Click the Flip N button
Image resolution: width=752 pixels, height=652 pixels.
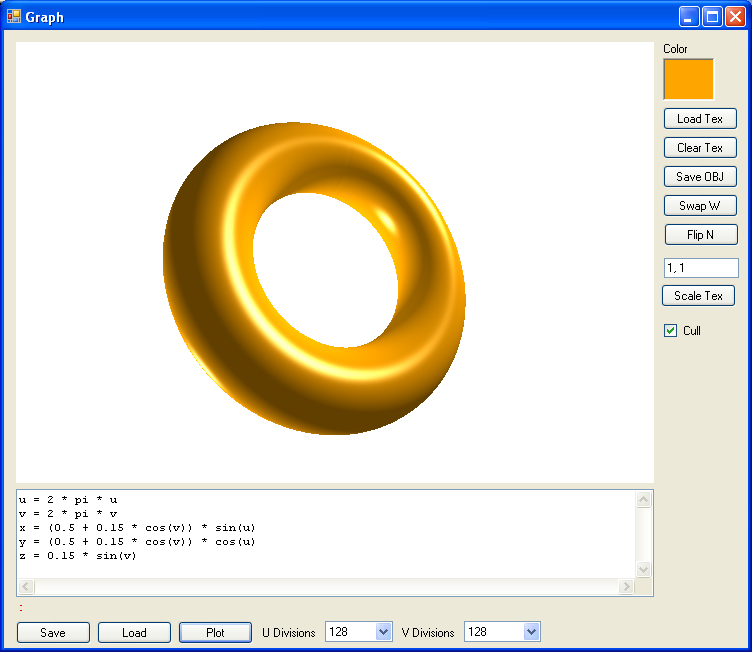(700, 235)
